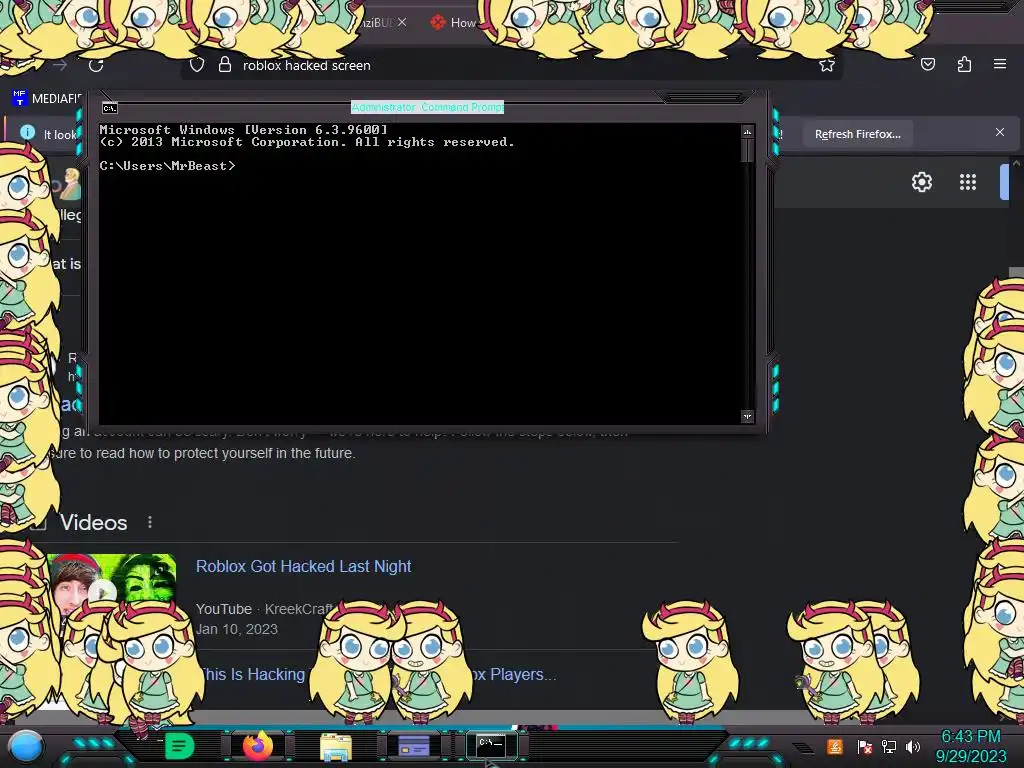Open the This Is Hacking video link
1024x768 pixels.
(x=253, y=674)
